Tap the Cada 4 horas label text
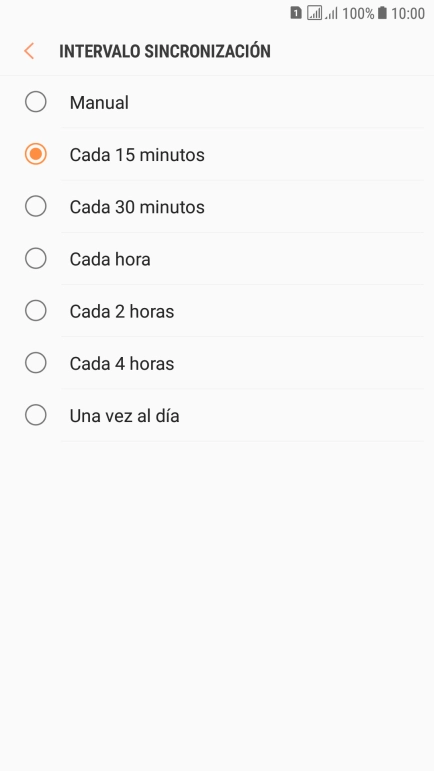Image resolution: width=434 pixels, height=771 pixels. (x=122, y=363)
